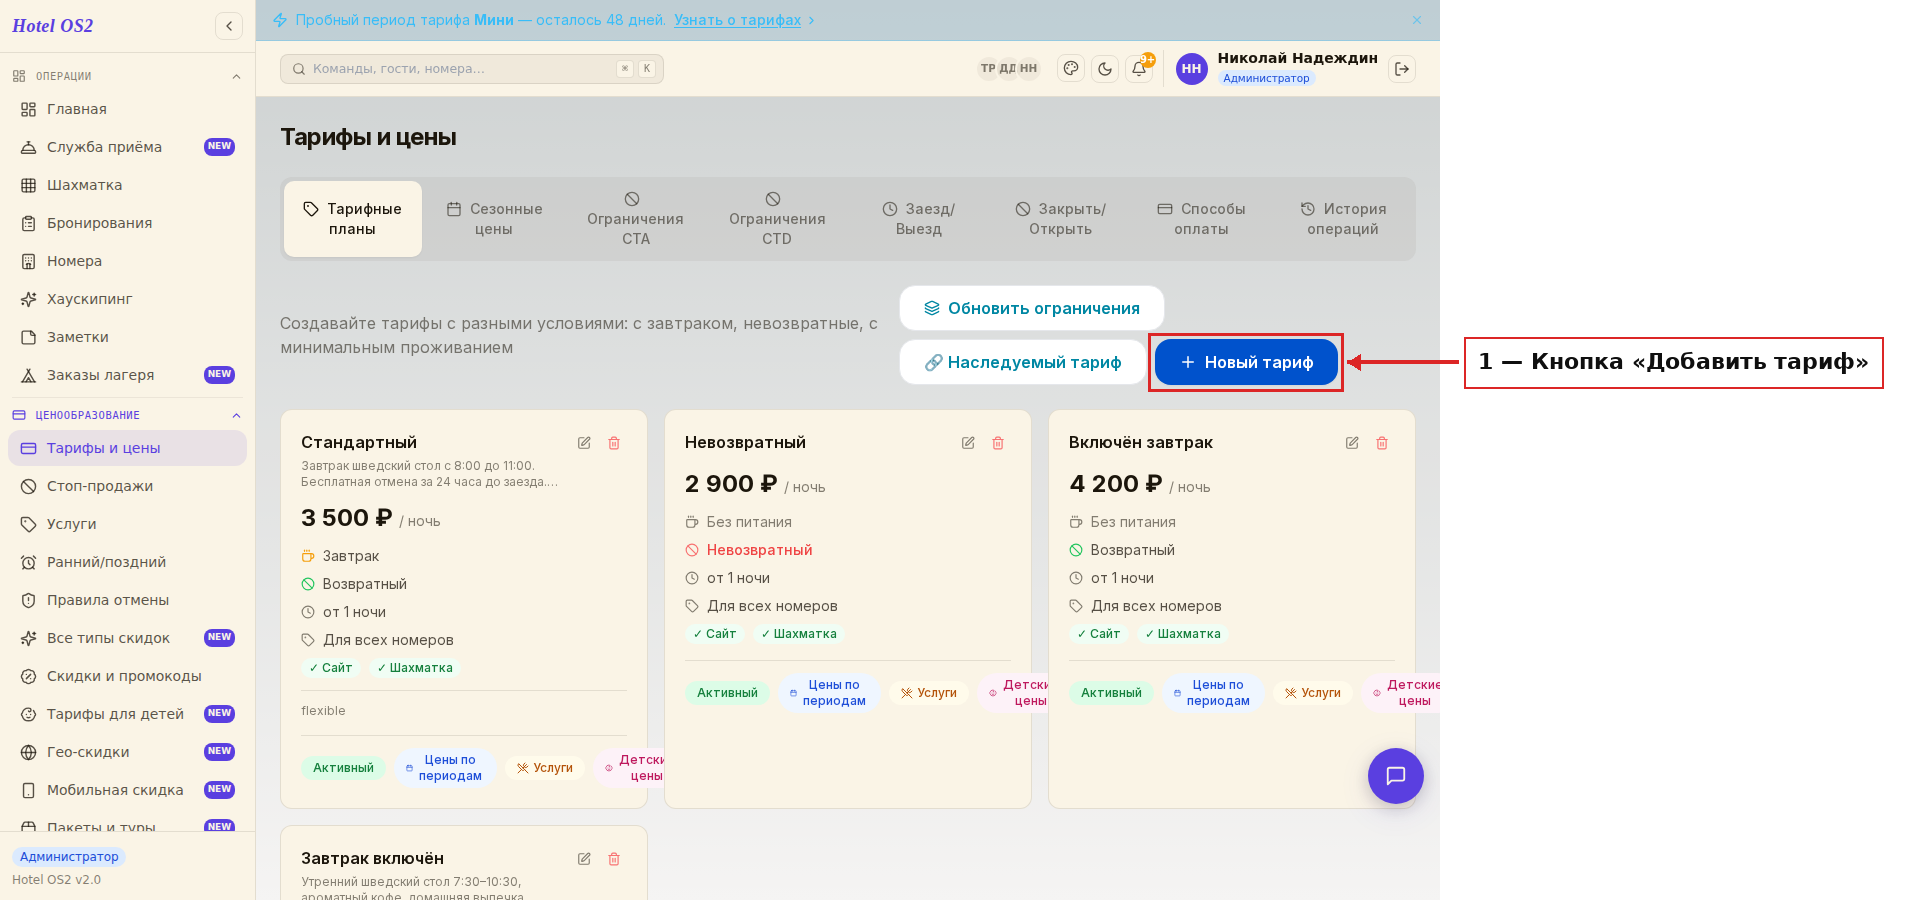Go to Служба приёма
Image resolution: width=1907 pixels, height=900 pixels.
(x=127, y=147)
